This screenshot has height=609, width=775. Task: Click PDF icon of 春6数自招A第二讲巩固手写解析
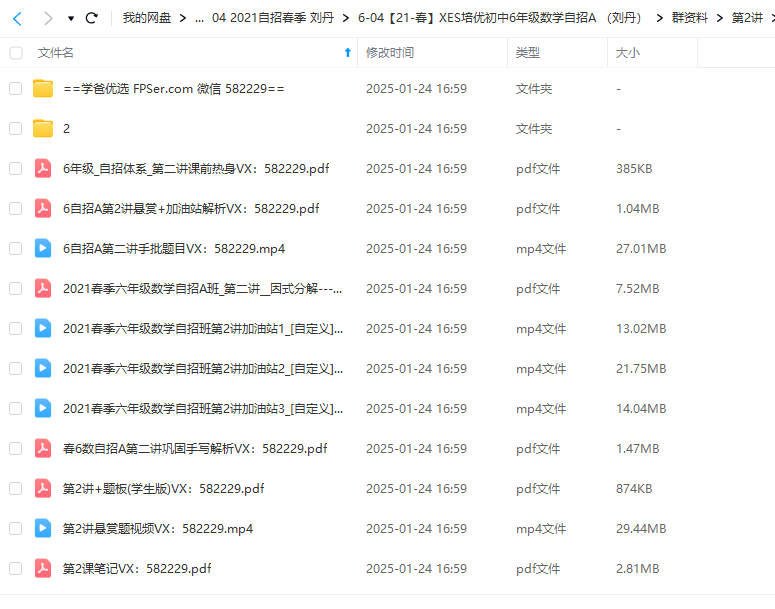coord(43,448)
